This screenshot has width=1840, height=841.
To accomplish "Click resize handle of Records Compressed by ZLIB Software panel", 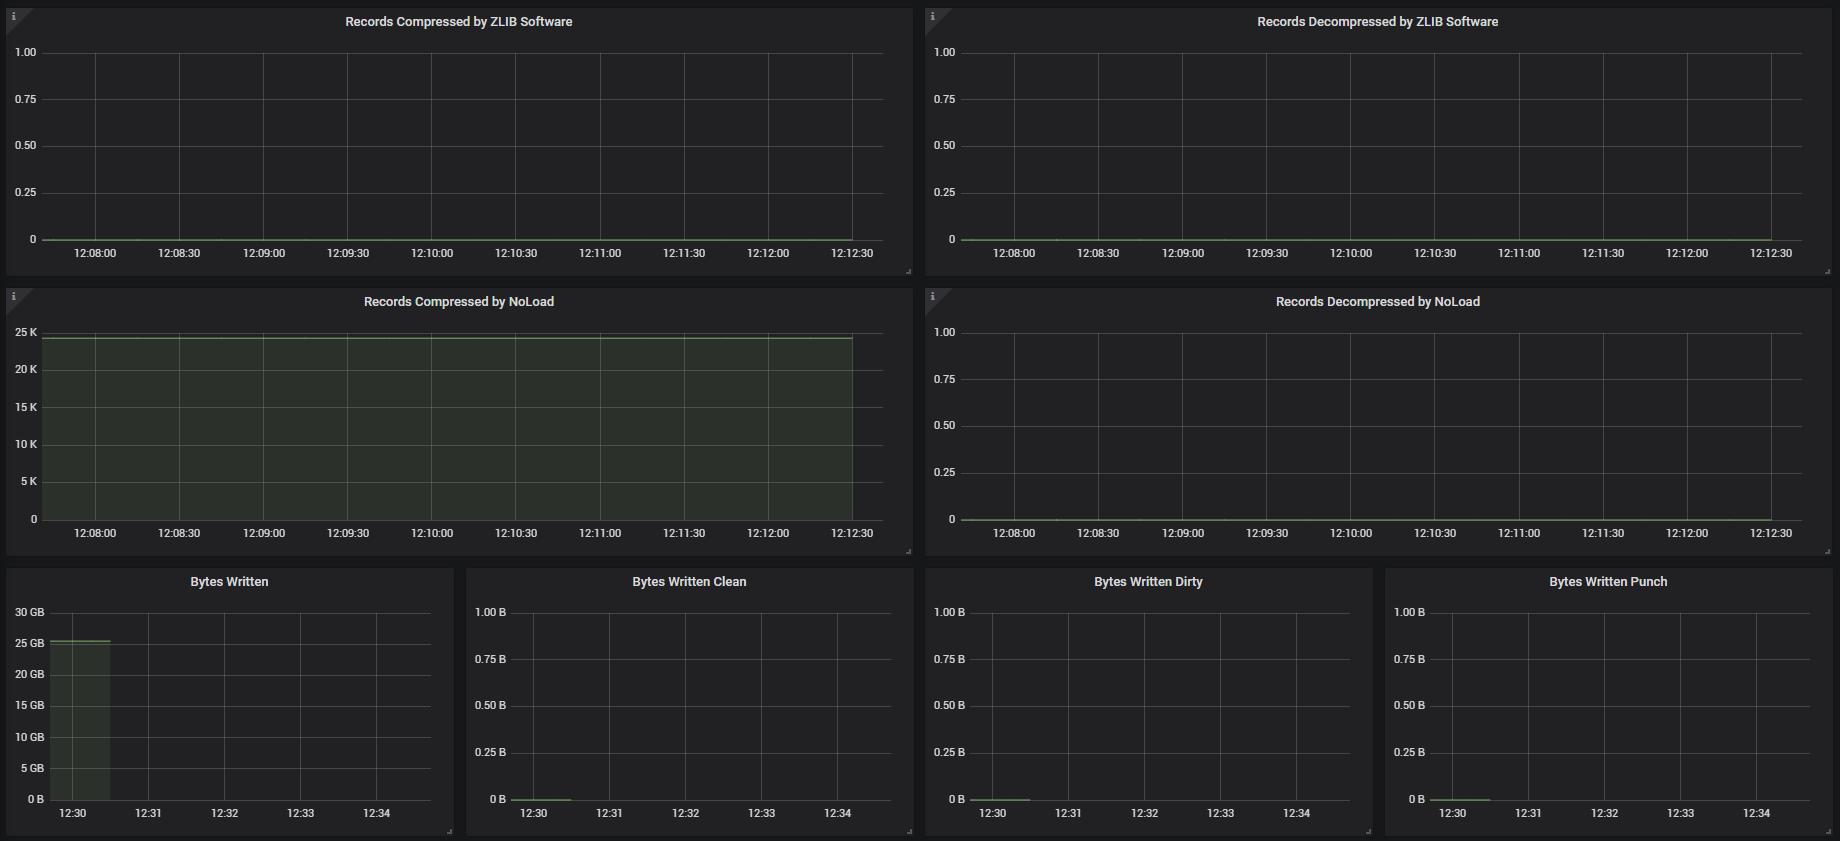I will pyautogui.click(x=908, y=271).
